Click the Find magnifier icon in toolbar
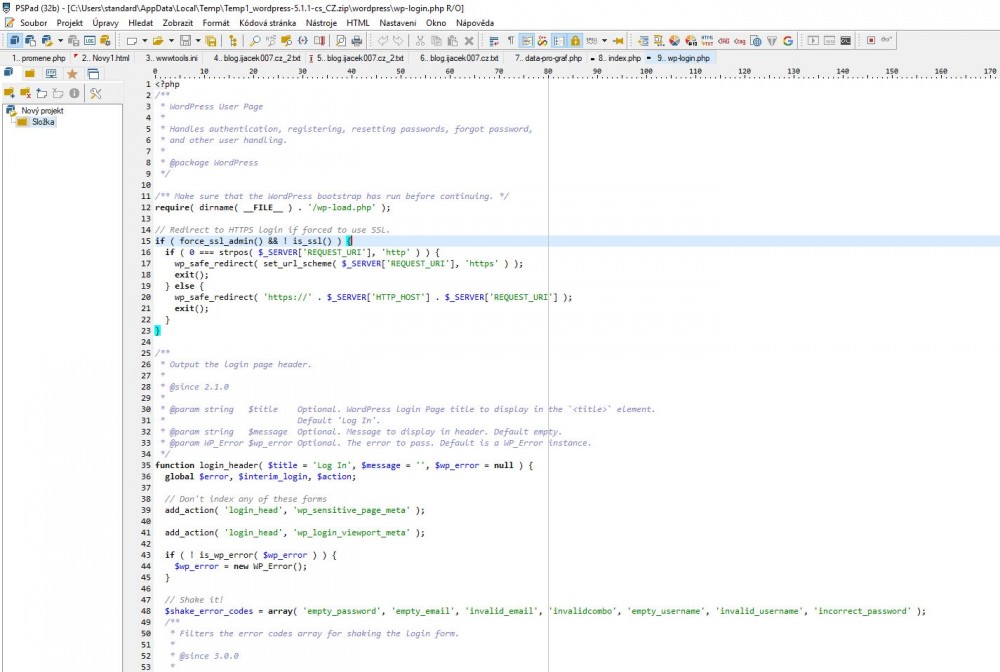1000x672 pixels. 255,41
